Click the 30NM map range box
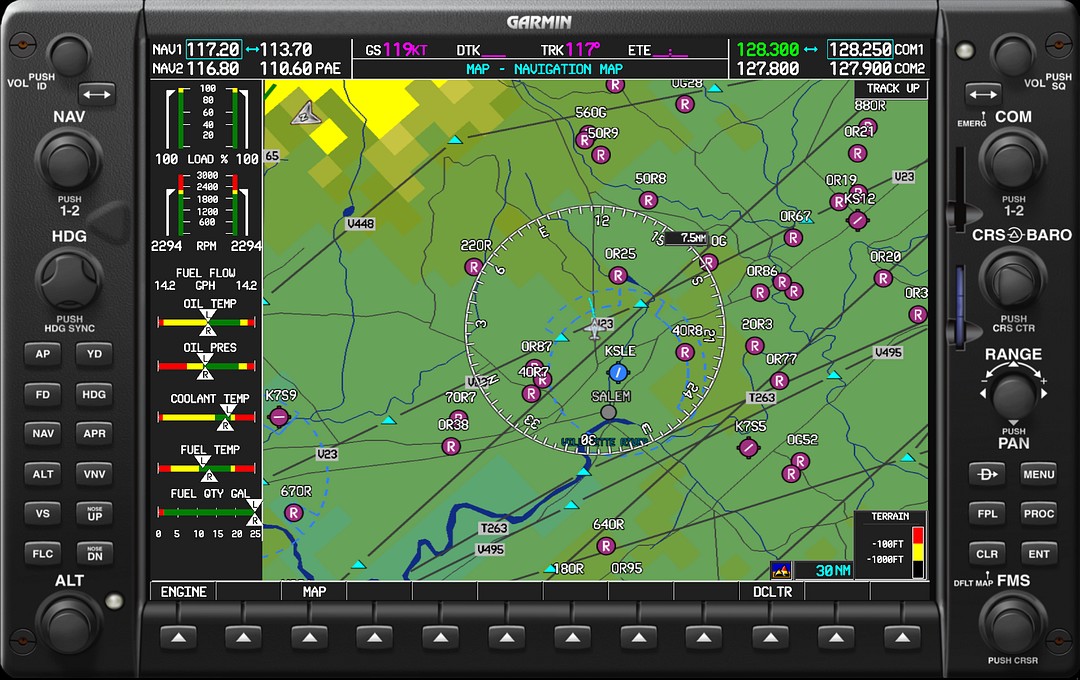Viewport: 1080px width, 680px height. 824,570
